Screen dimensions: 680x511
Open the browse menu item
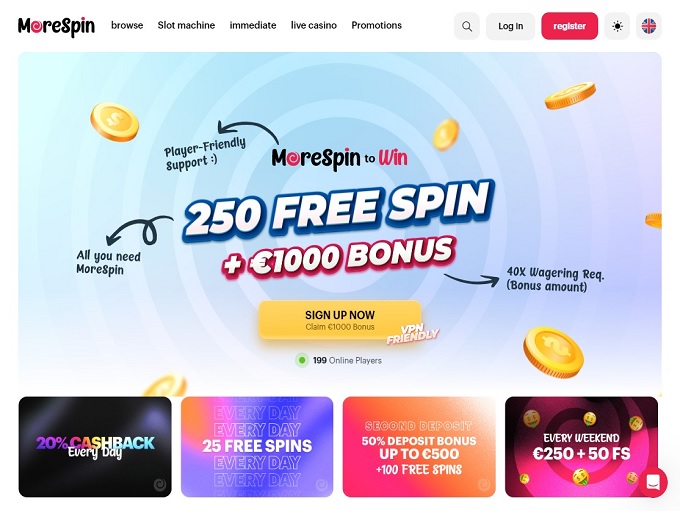127,25
